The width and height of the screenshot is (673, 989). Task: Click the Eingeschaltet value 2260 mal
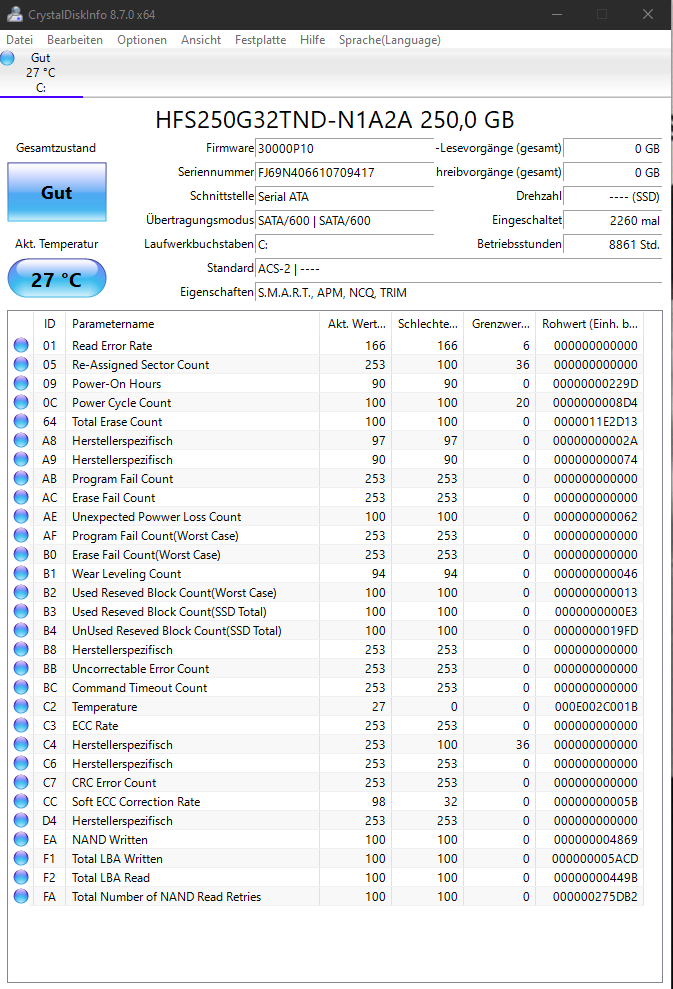(612, 221)
